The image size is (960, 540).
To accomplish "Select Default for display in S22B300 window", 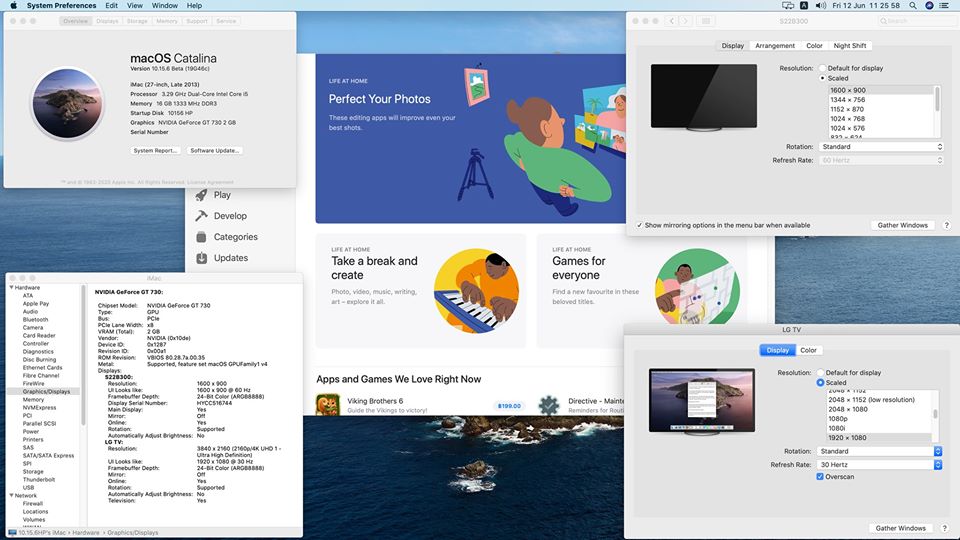I will tap(822, 68).
